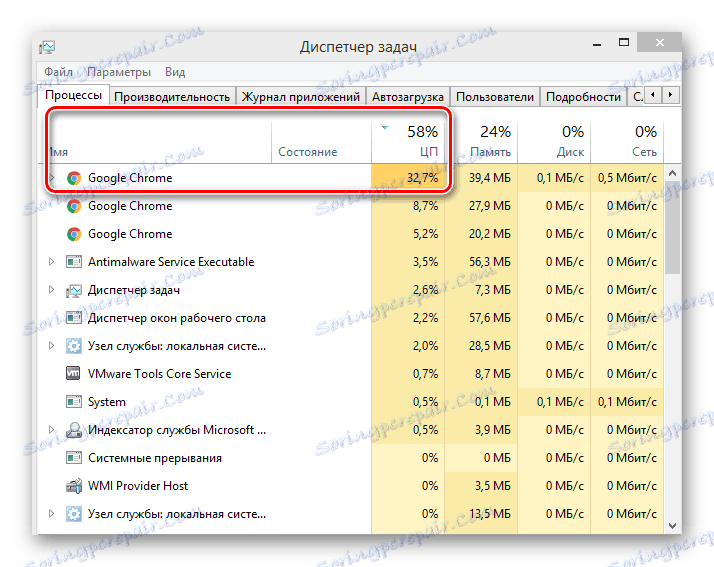This screenshot has height=567, width=714.
Task: Click the Диспетчер окон рабочего стола icon
Action: tap(74, 318)
